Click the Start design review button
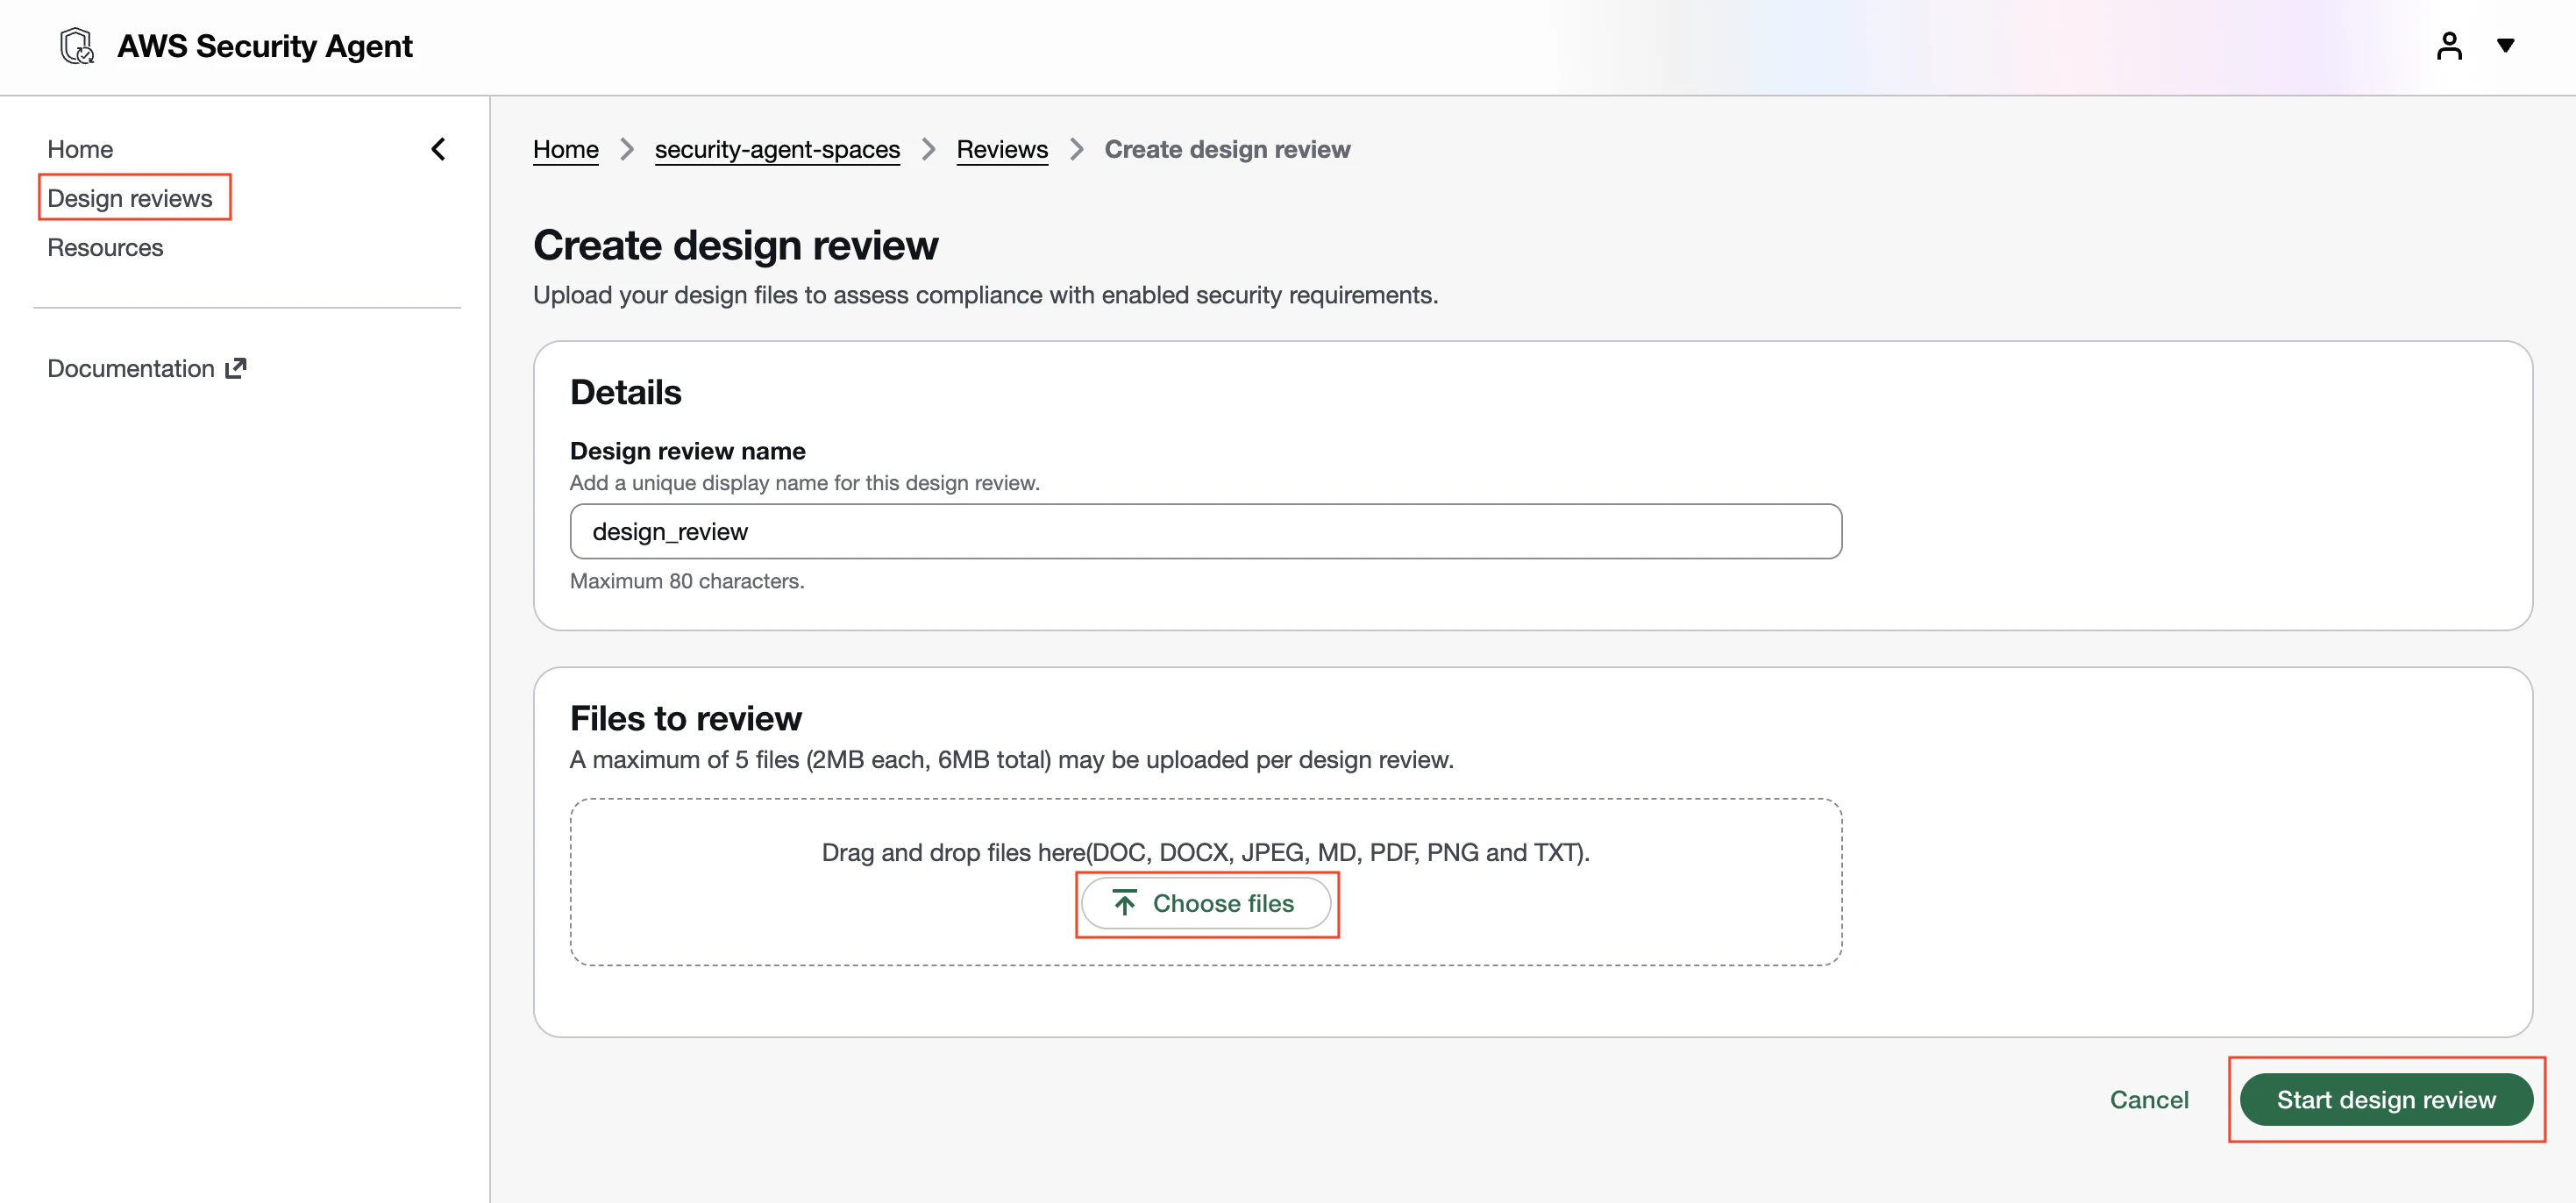Screen dimensions: 2576x1203 tap(2386, 1099)
